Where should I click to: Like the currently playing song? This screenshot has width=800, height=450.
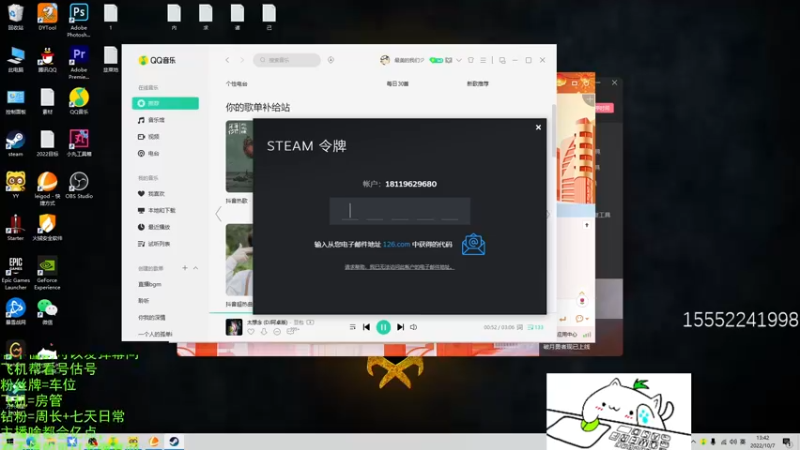click(251, 332)
